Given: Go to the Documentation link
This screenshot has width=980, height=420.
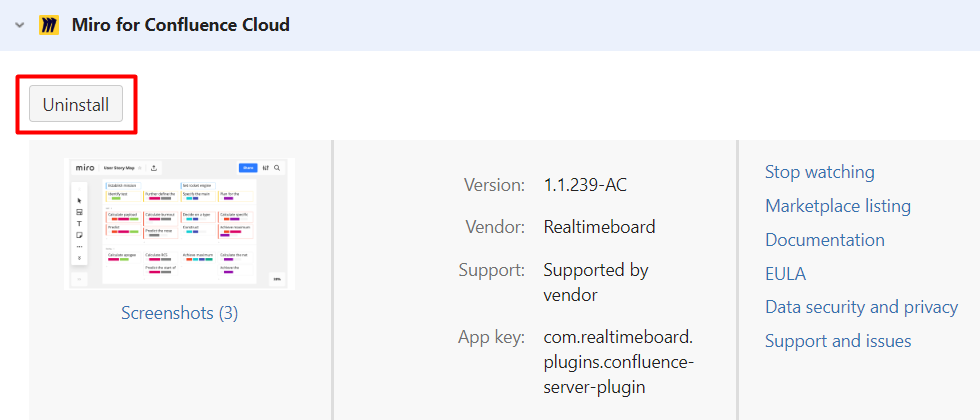Looking at the screenshot, I should 824,240.
